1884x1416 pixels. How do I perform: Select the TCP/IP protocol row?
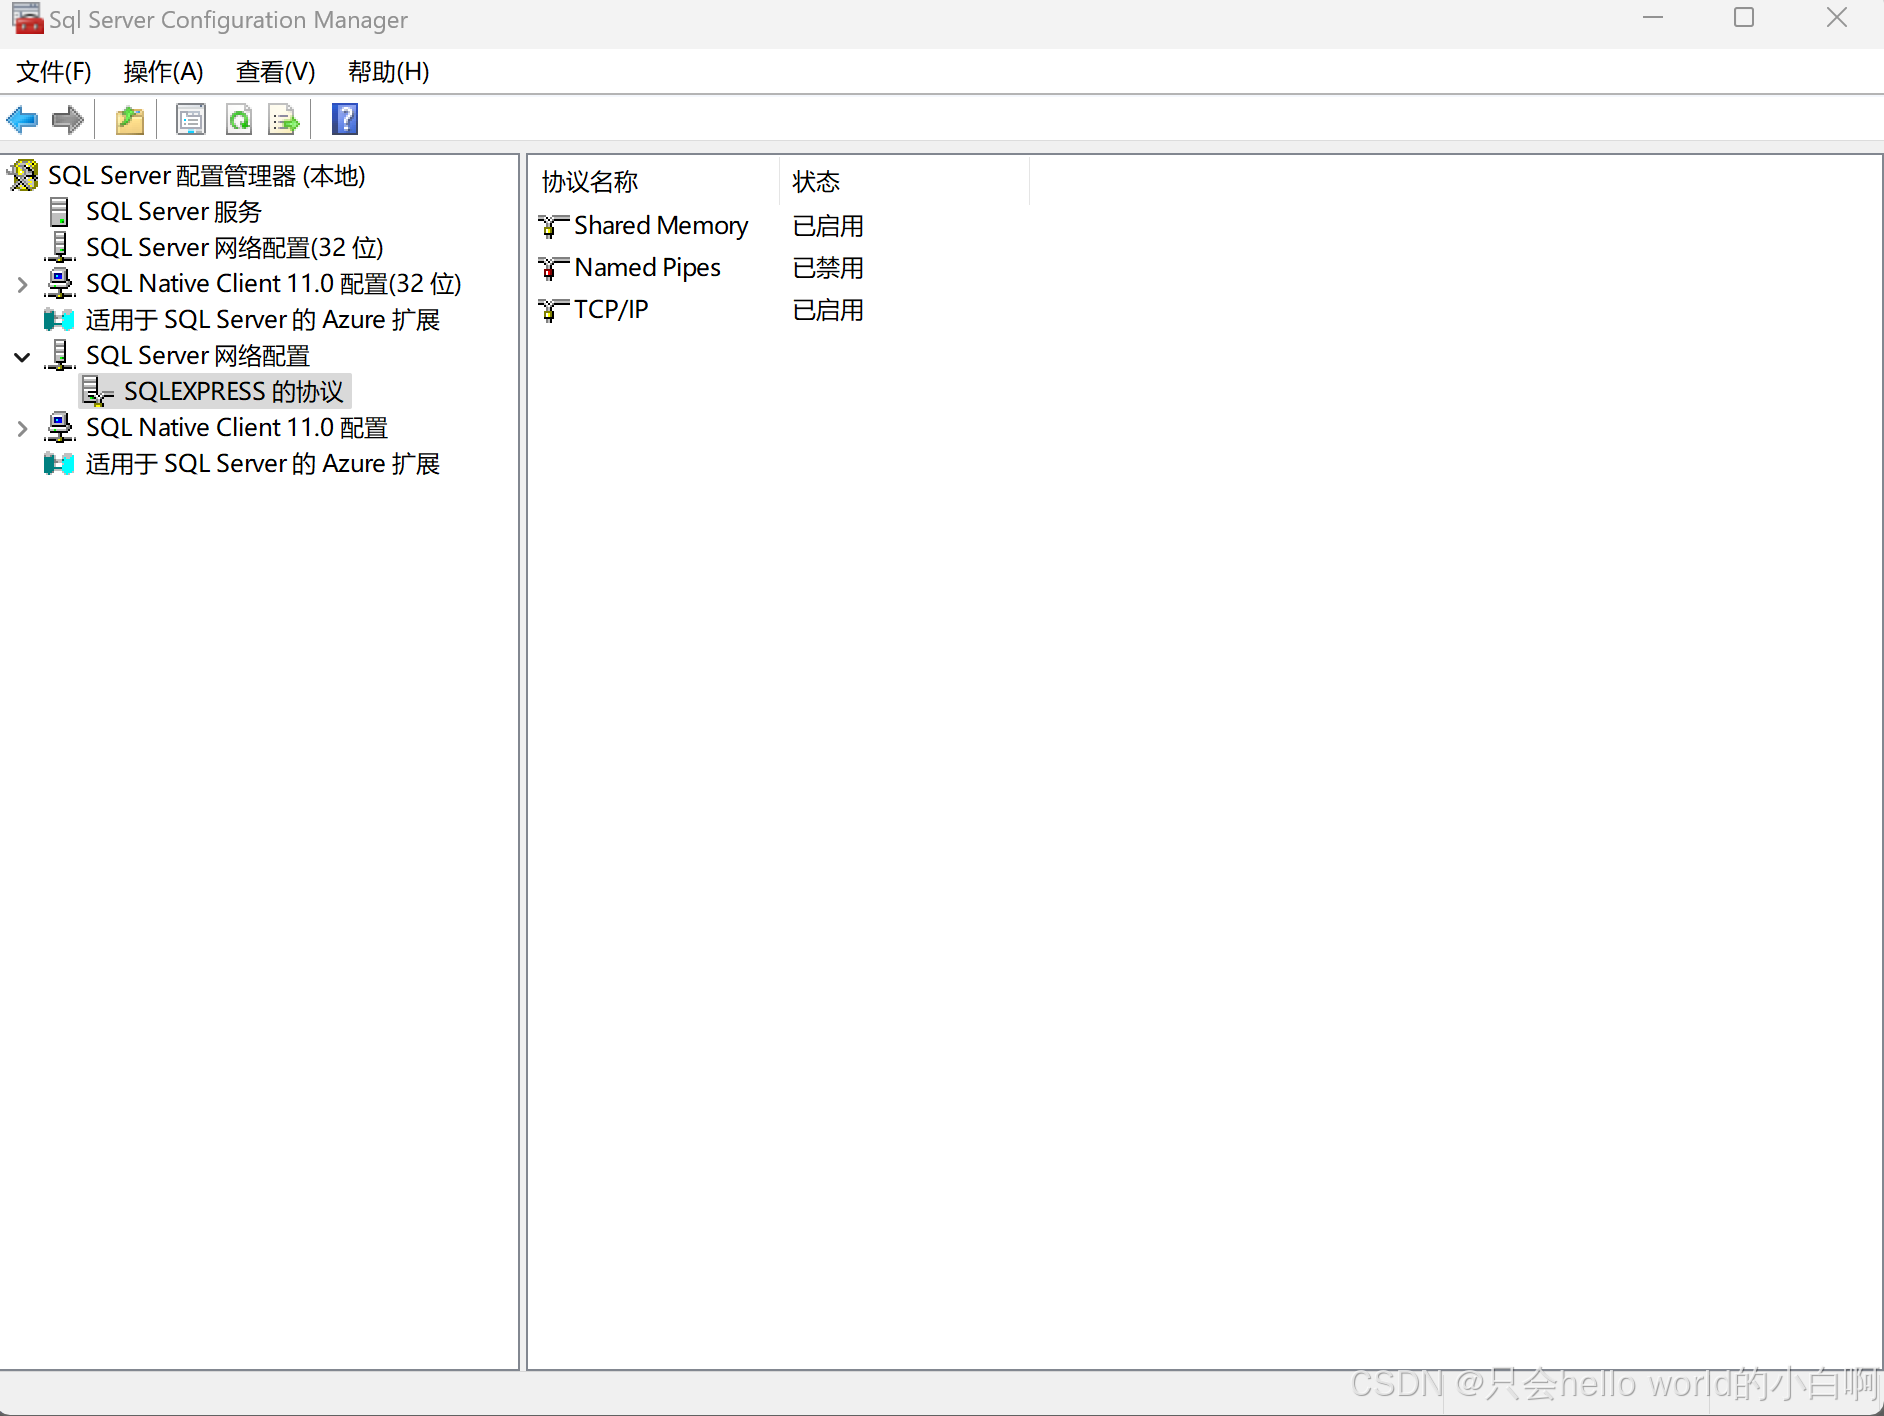pyautogui.click(x=611, y=310)
